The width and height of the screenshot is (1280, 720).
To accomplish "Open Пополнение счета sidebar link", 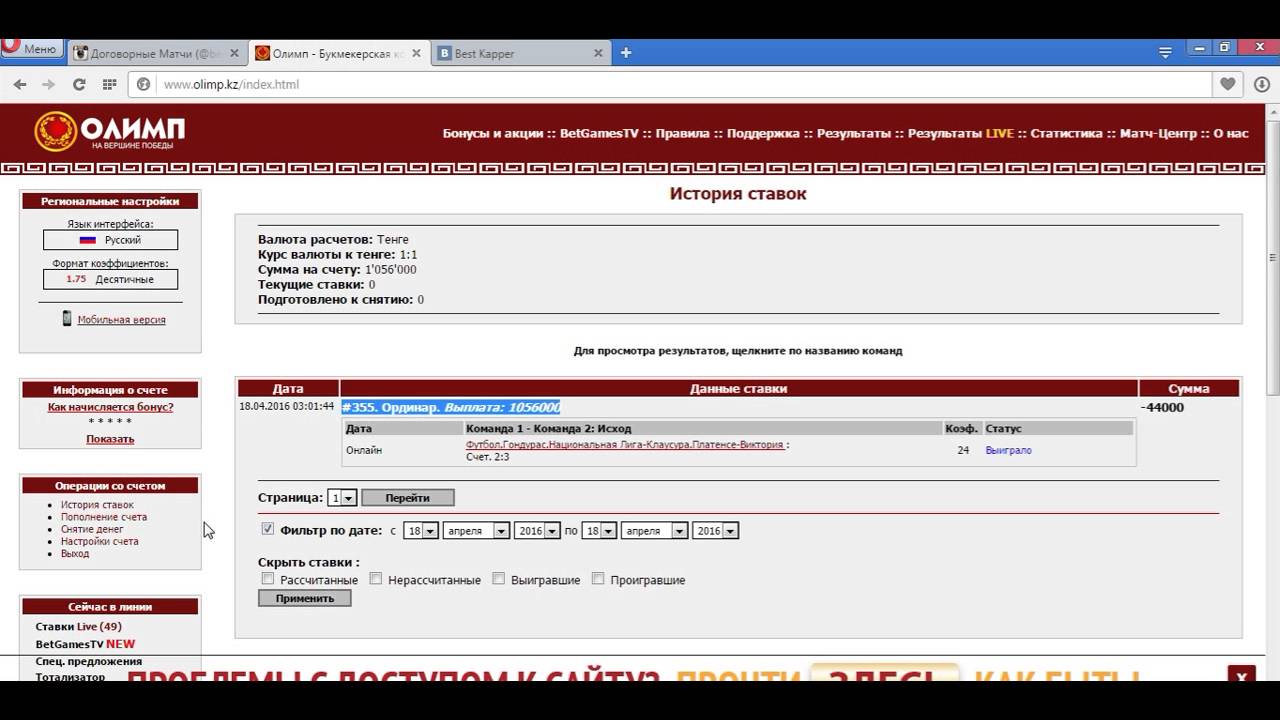I will point(104,517).
